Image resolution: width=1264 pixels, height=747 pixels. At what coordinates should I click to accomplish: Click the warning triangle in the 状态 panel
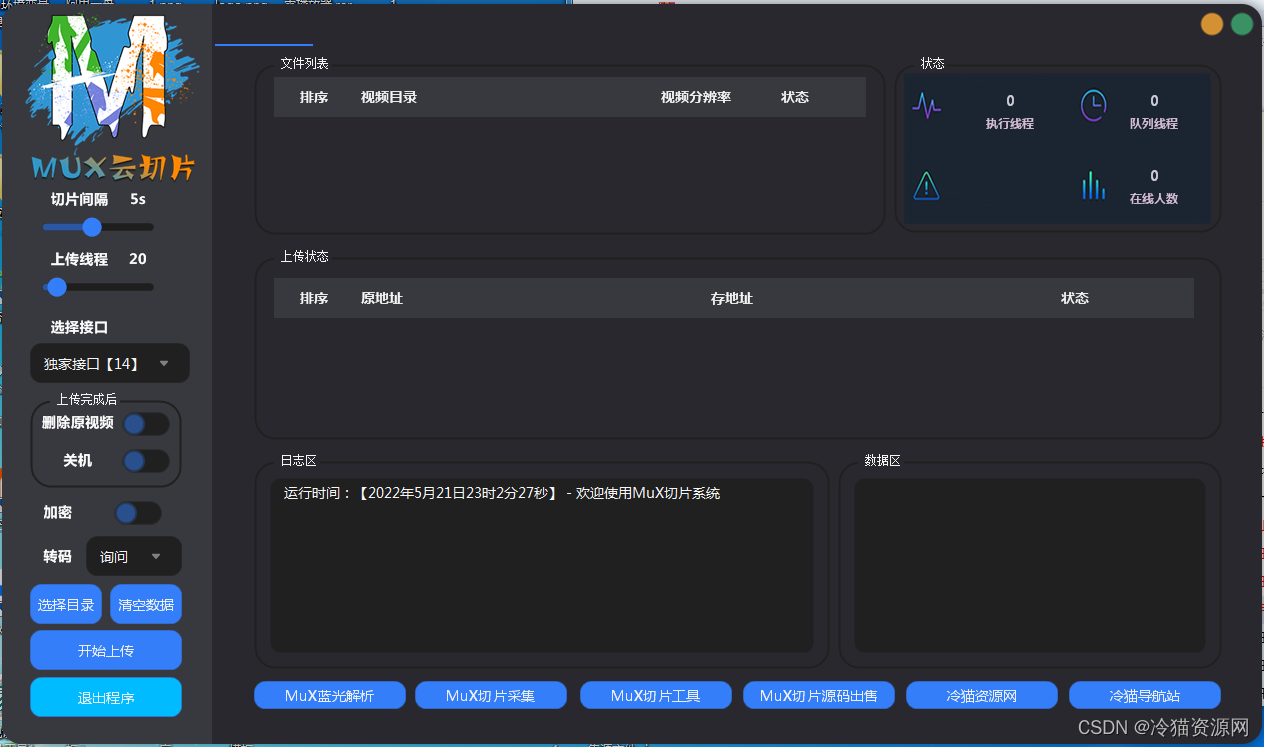coord(926,186)
